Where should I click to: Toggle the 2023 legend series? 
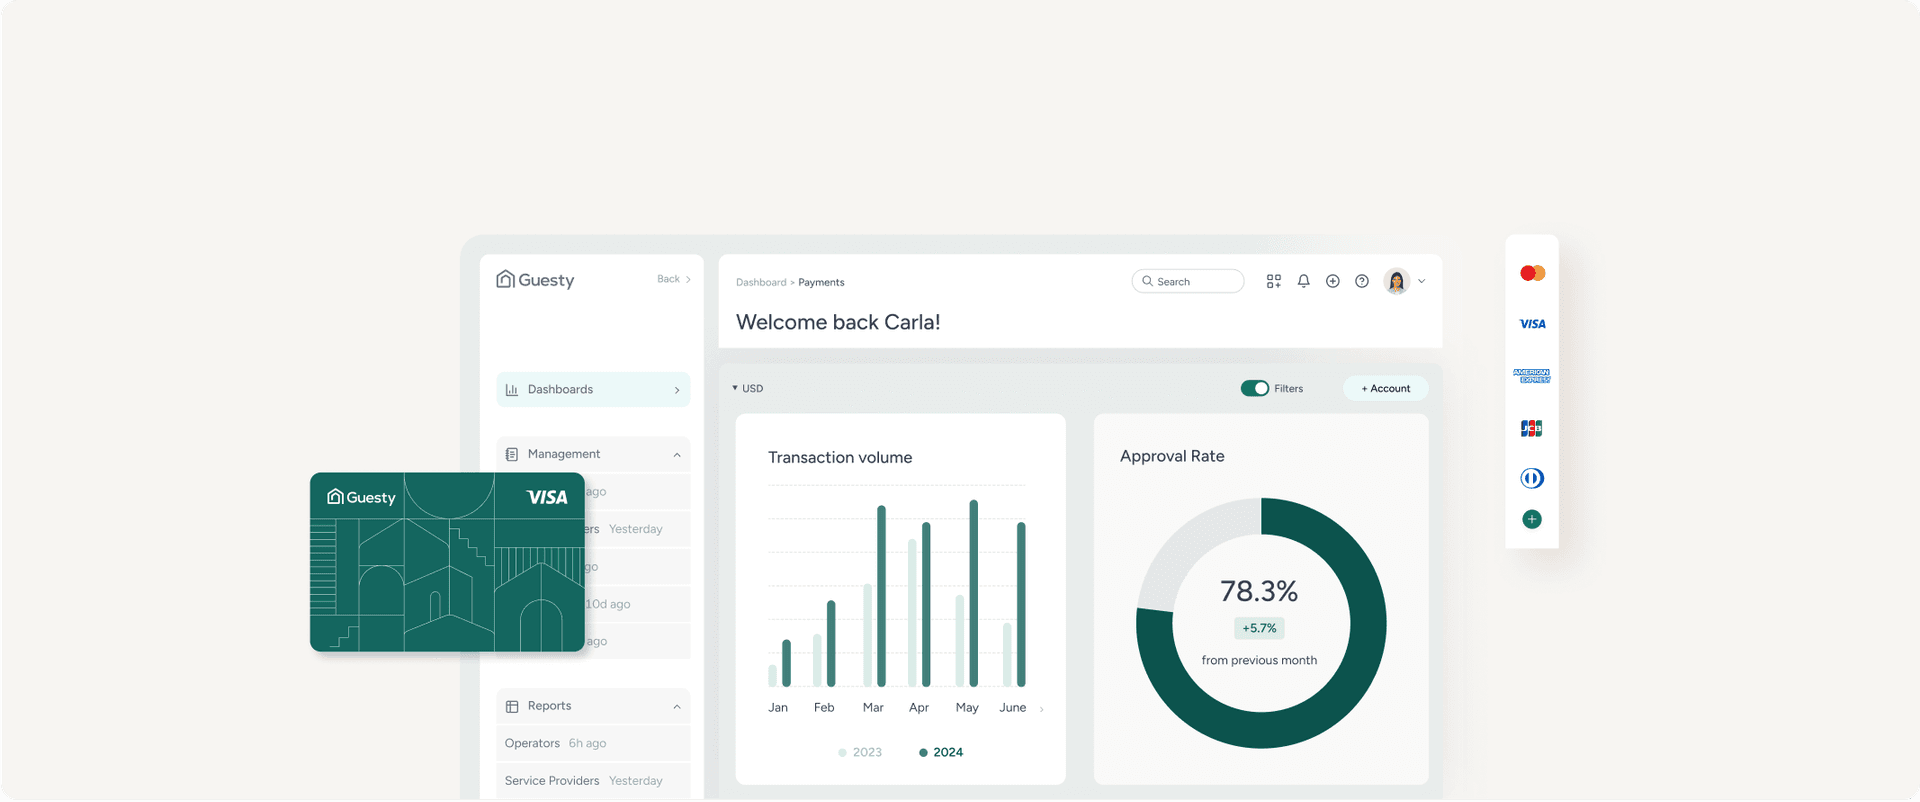click(860, 752)
